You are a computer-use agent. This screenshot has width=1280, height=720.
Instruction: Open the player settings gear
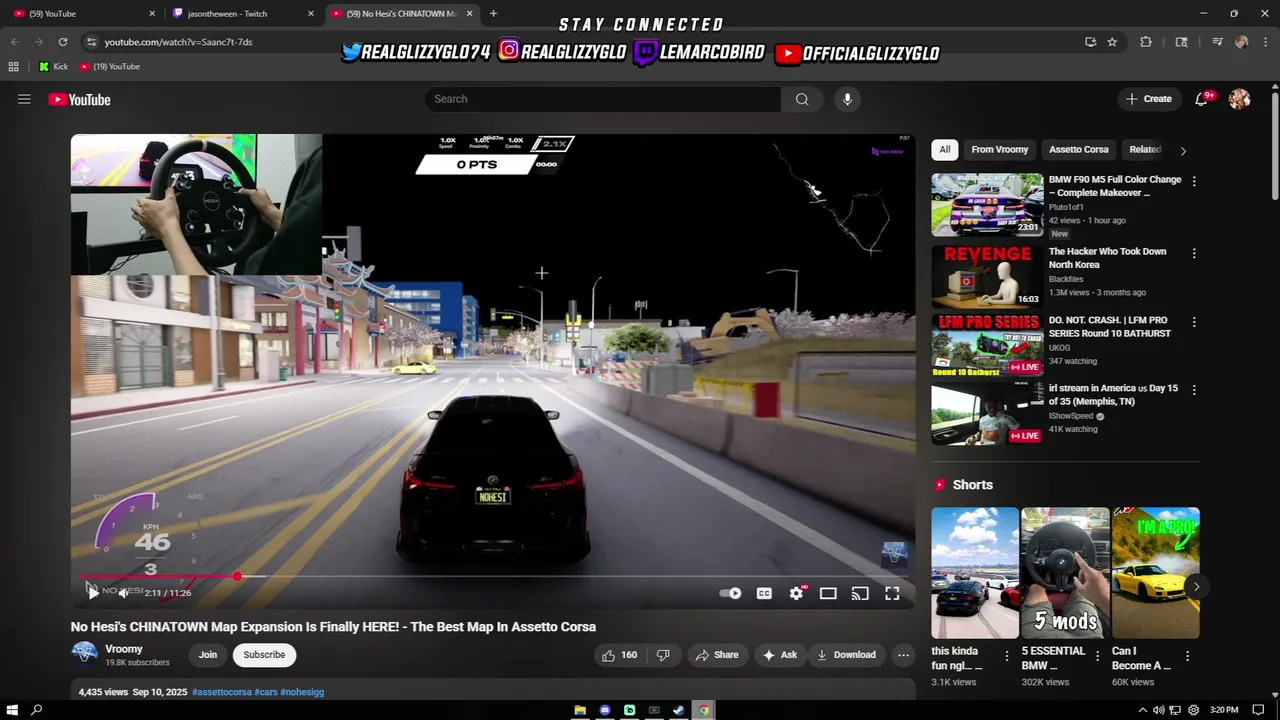click(796, 593)
